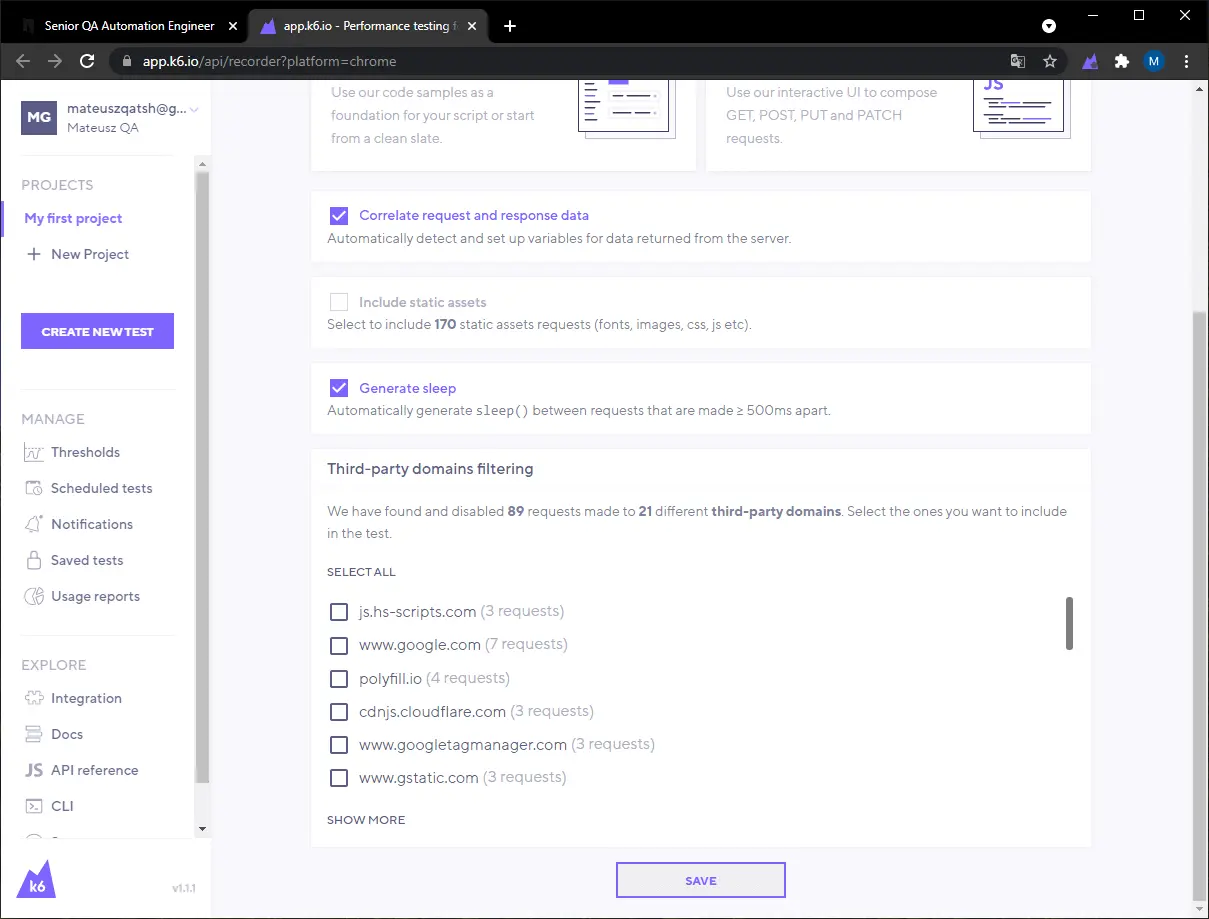Bookmark this page with star icon
The width and height of the screenshot is (1209, 919).
pos(1050,61)
